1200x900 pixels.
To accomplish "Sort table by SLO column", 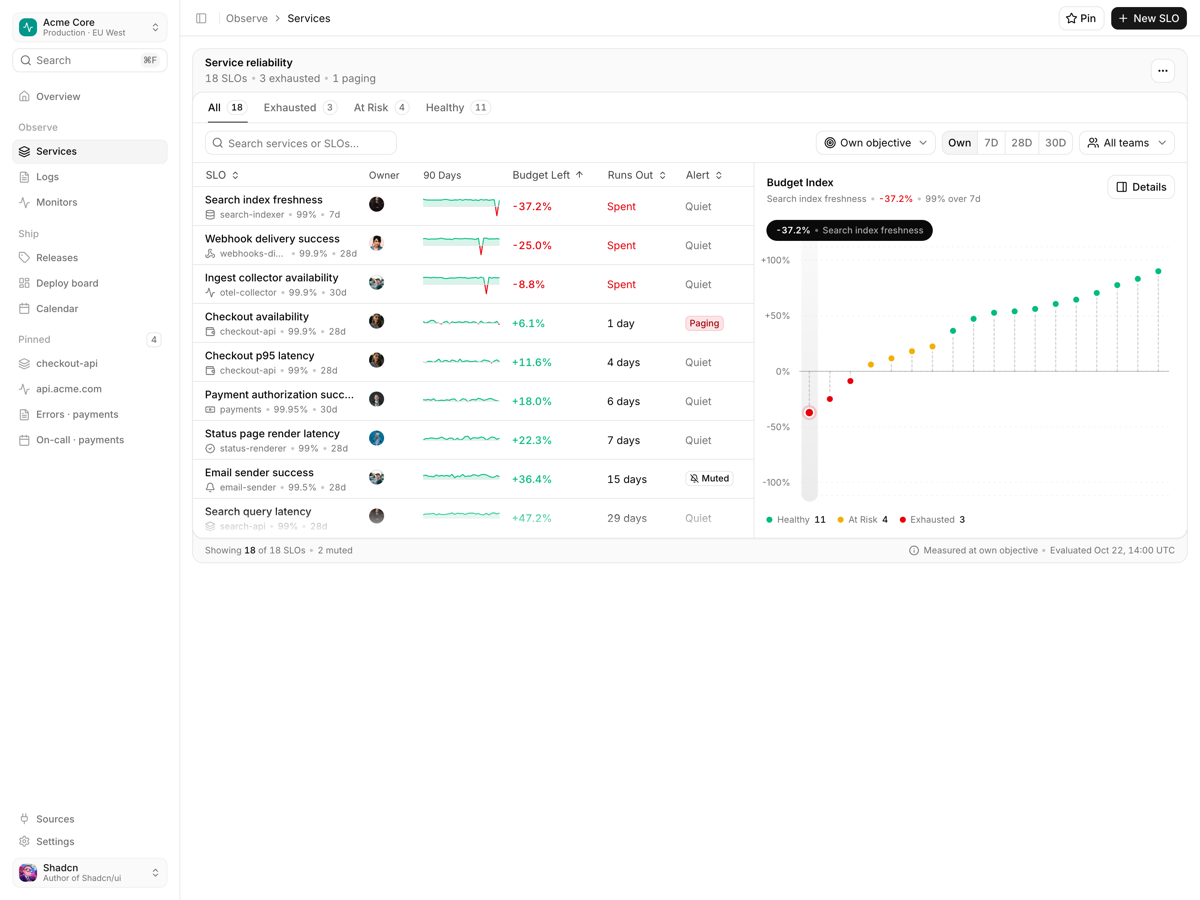I will pos(222,175).
